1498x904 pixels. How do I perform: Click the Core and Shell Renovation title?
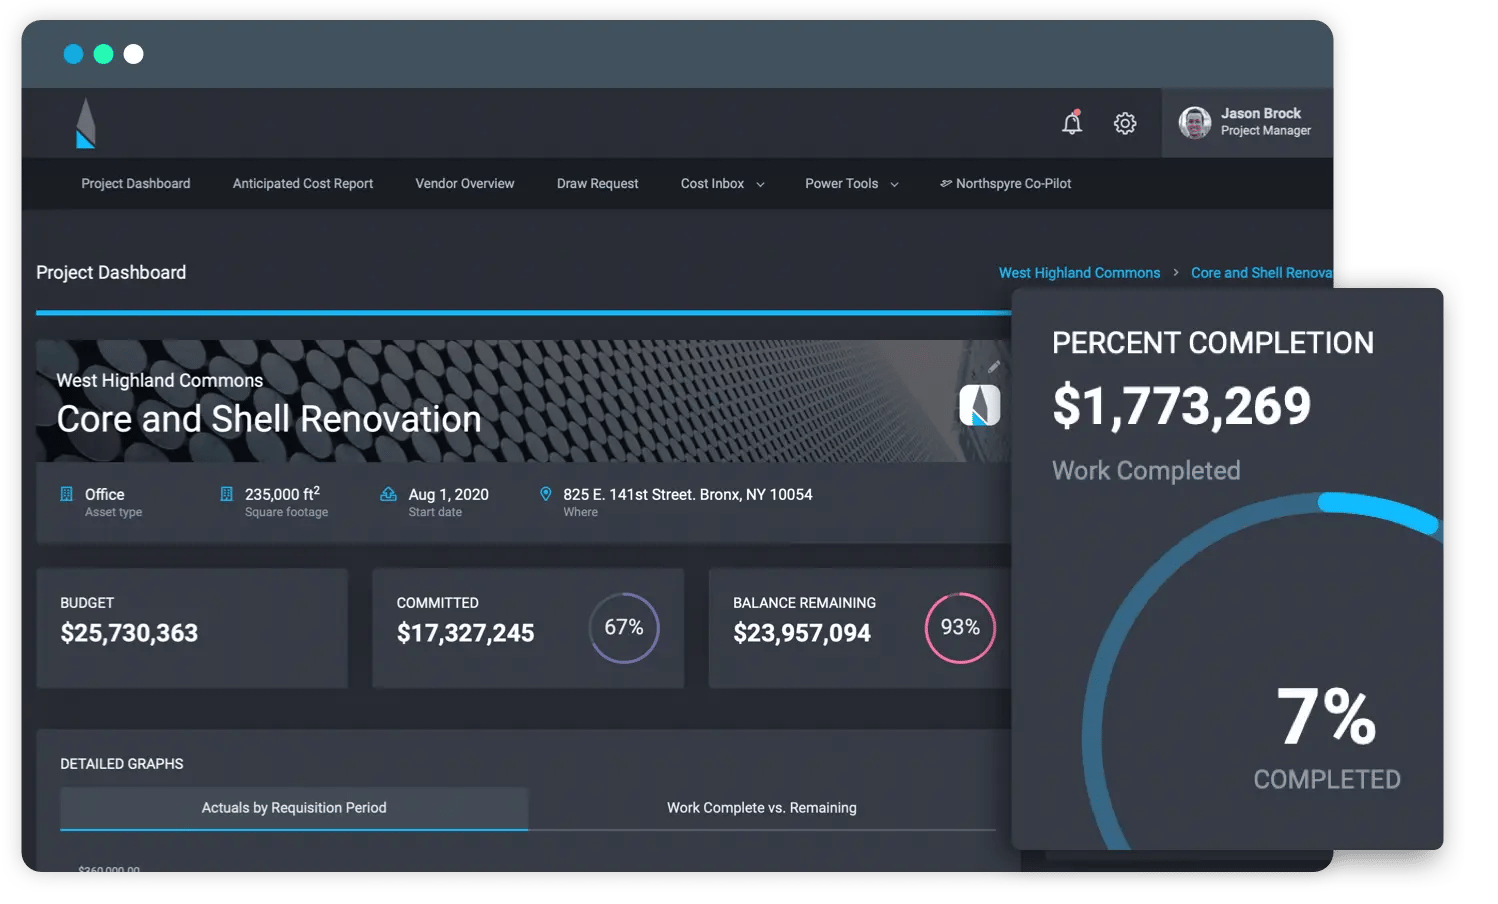269,419
